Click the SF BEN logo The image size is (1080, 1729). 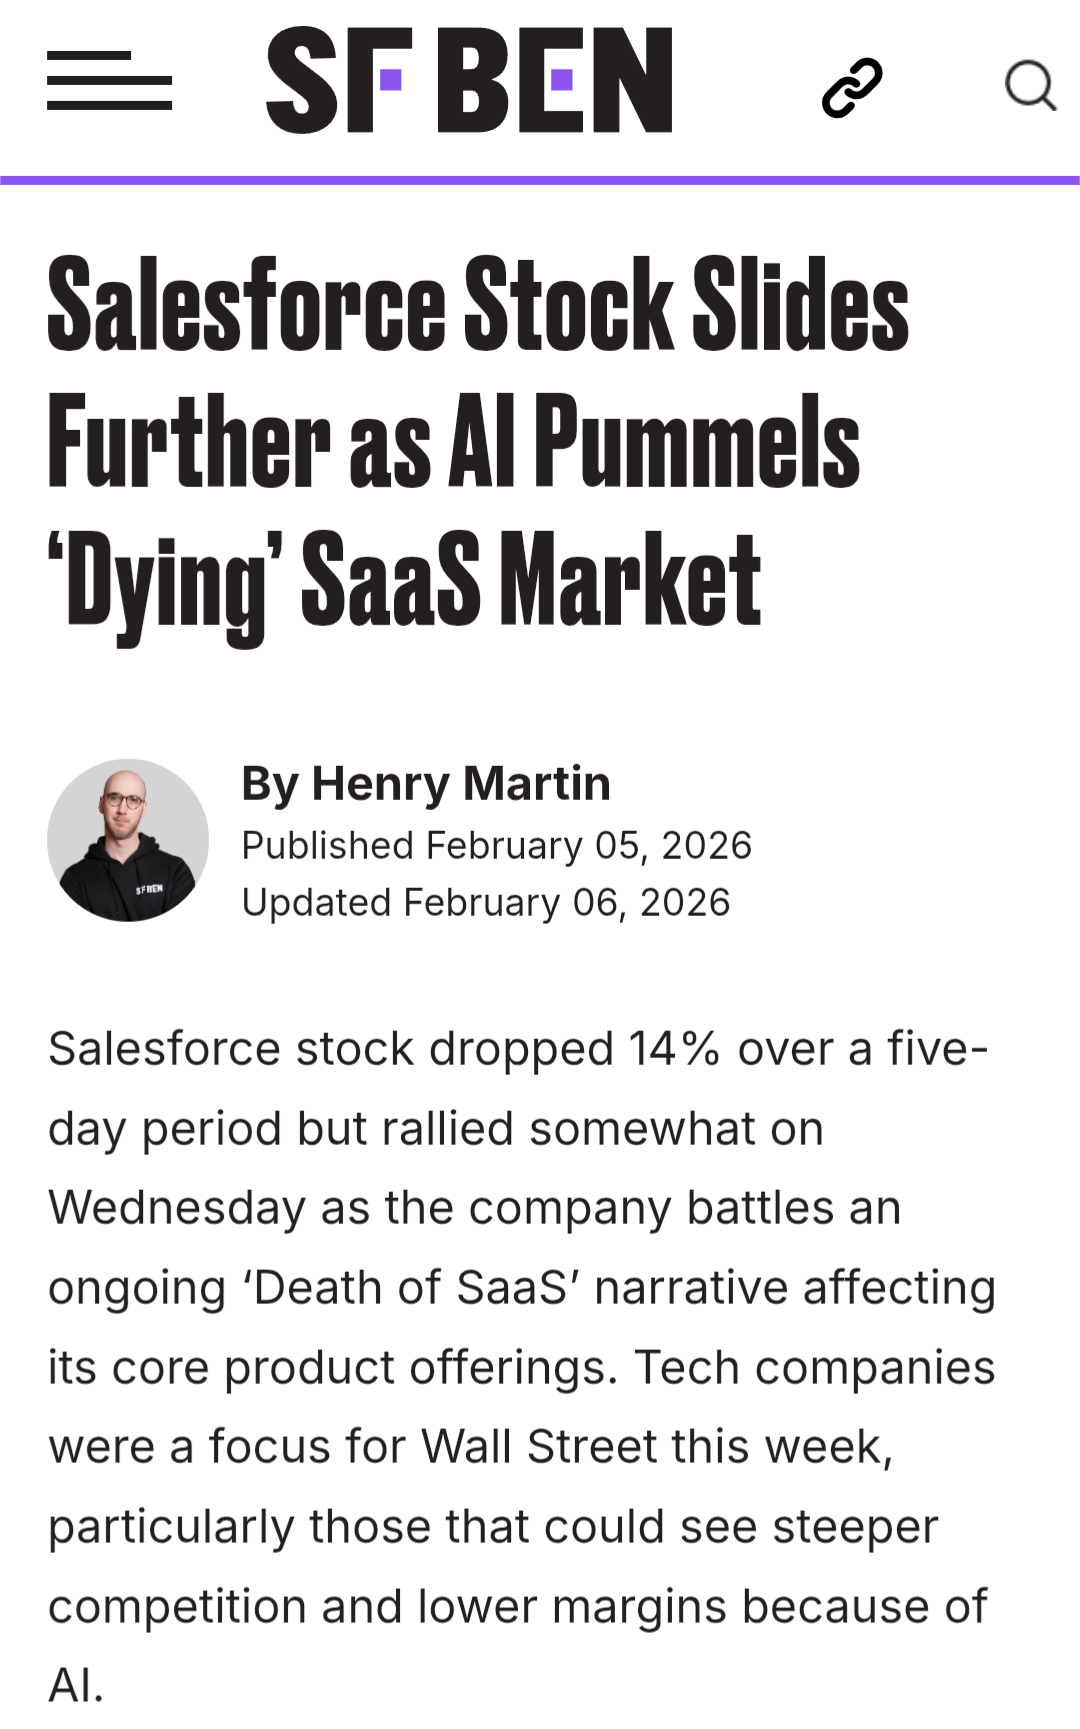(x=468, y=80)
